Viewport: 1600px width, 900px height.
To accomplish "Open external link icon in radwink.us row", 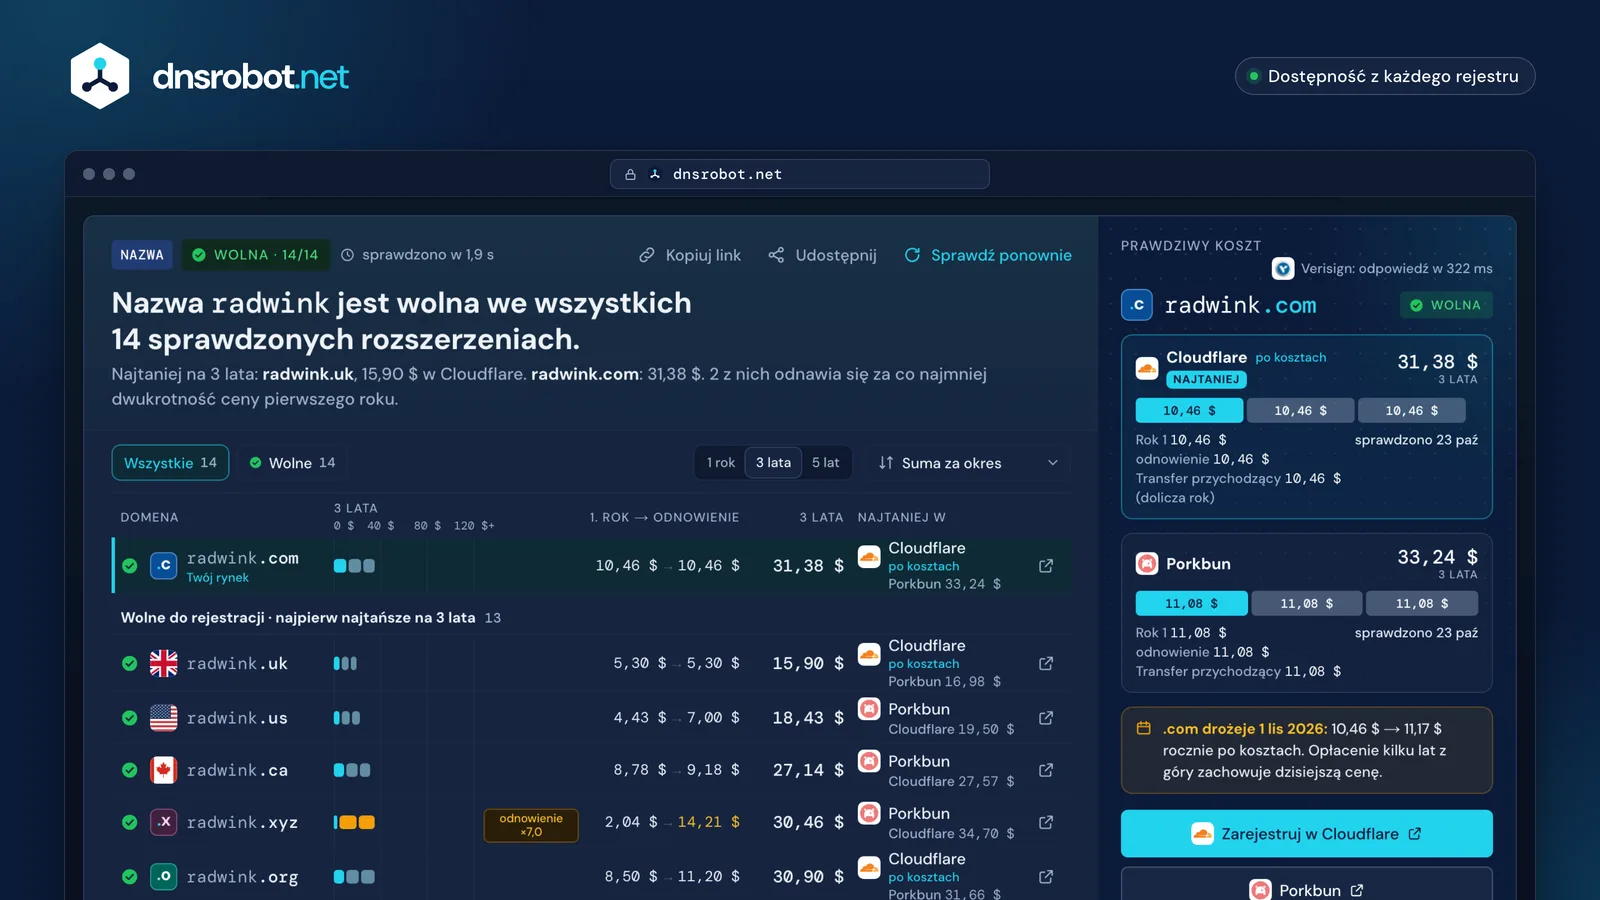I will pos(1046,718).
